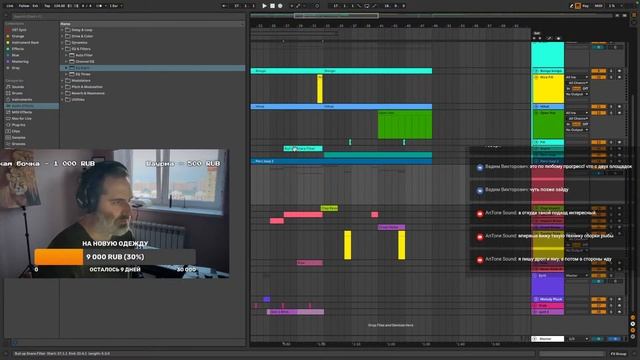Open the MIDI Effects category
The height and width of the screenshot is (360, 640).
pos(22,112)
